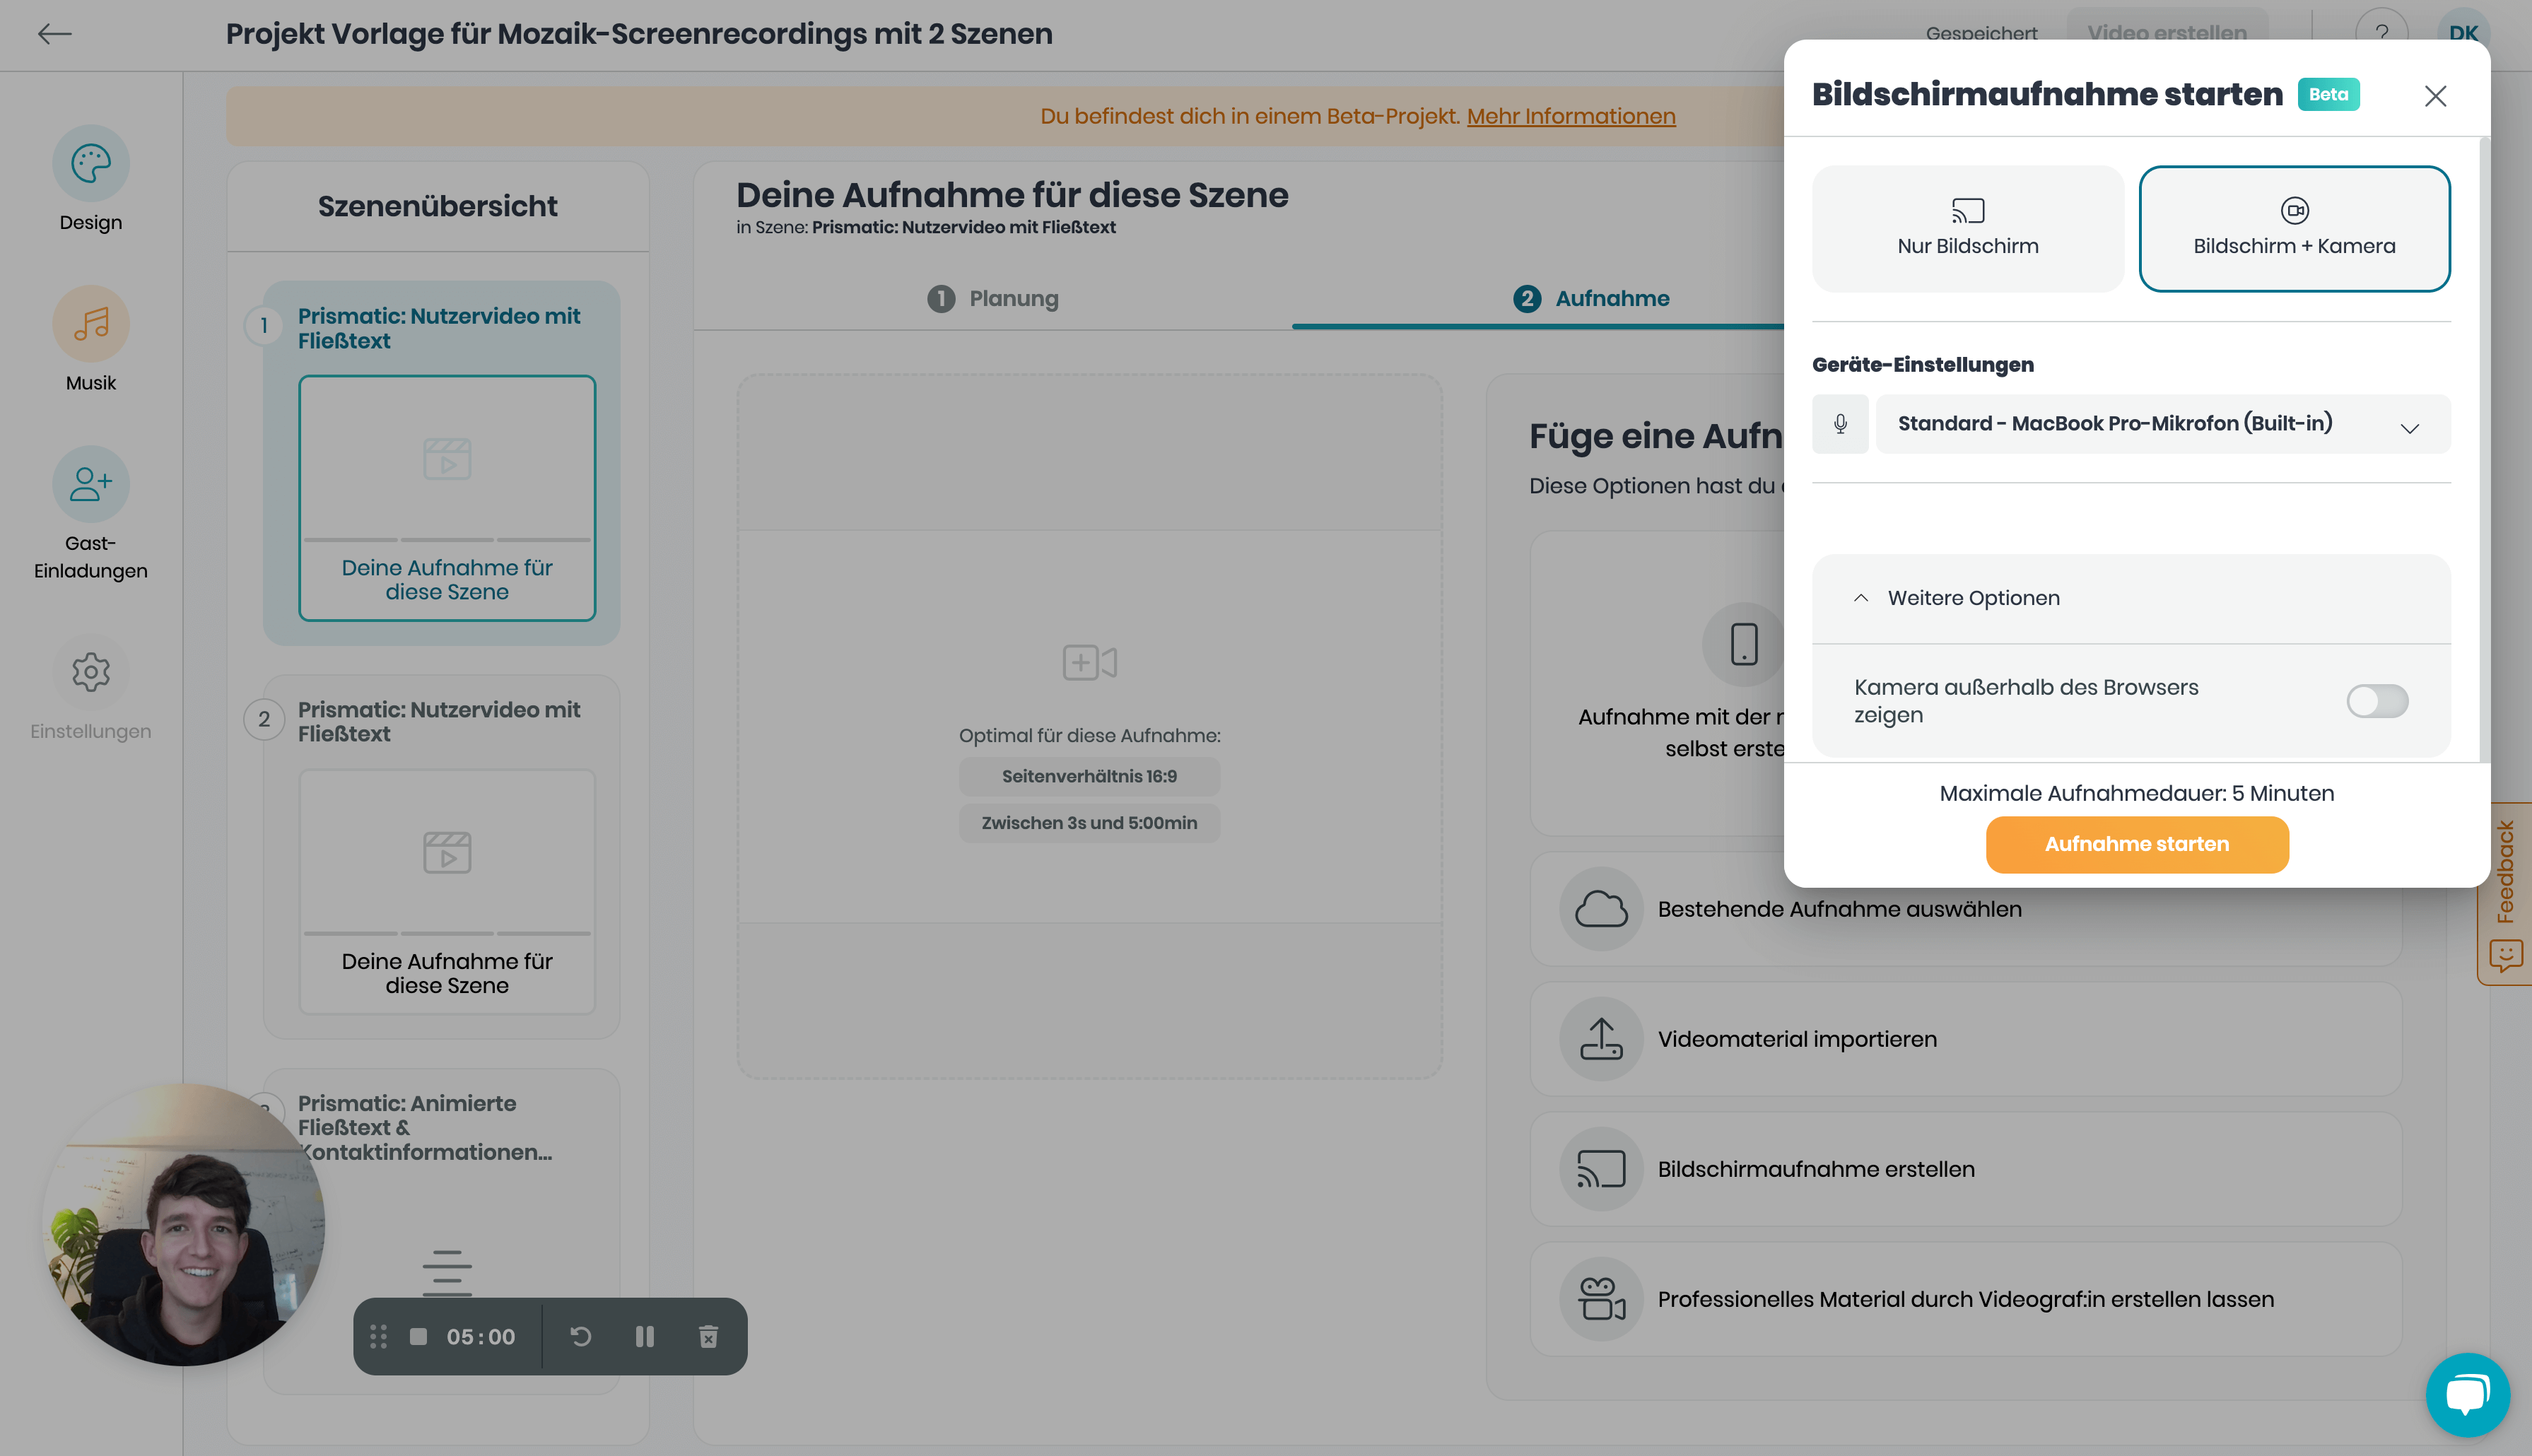This screenshot has width=2532, height=1456.
Task: Toggle Kamera außerhalb des Browsers zeigen
Action: coord(2377,701)
